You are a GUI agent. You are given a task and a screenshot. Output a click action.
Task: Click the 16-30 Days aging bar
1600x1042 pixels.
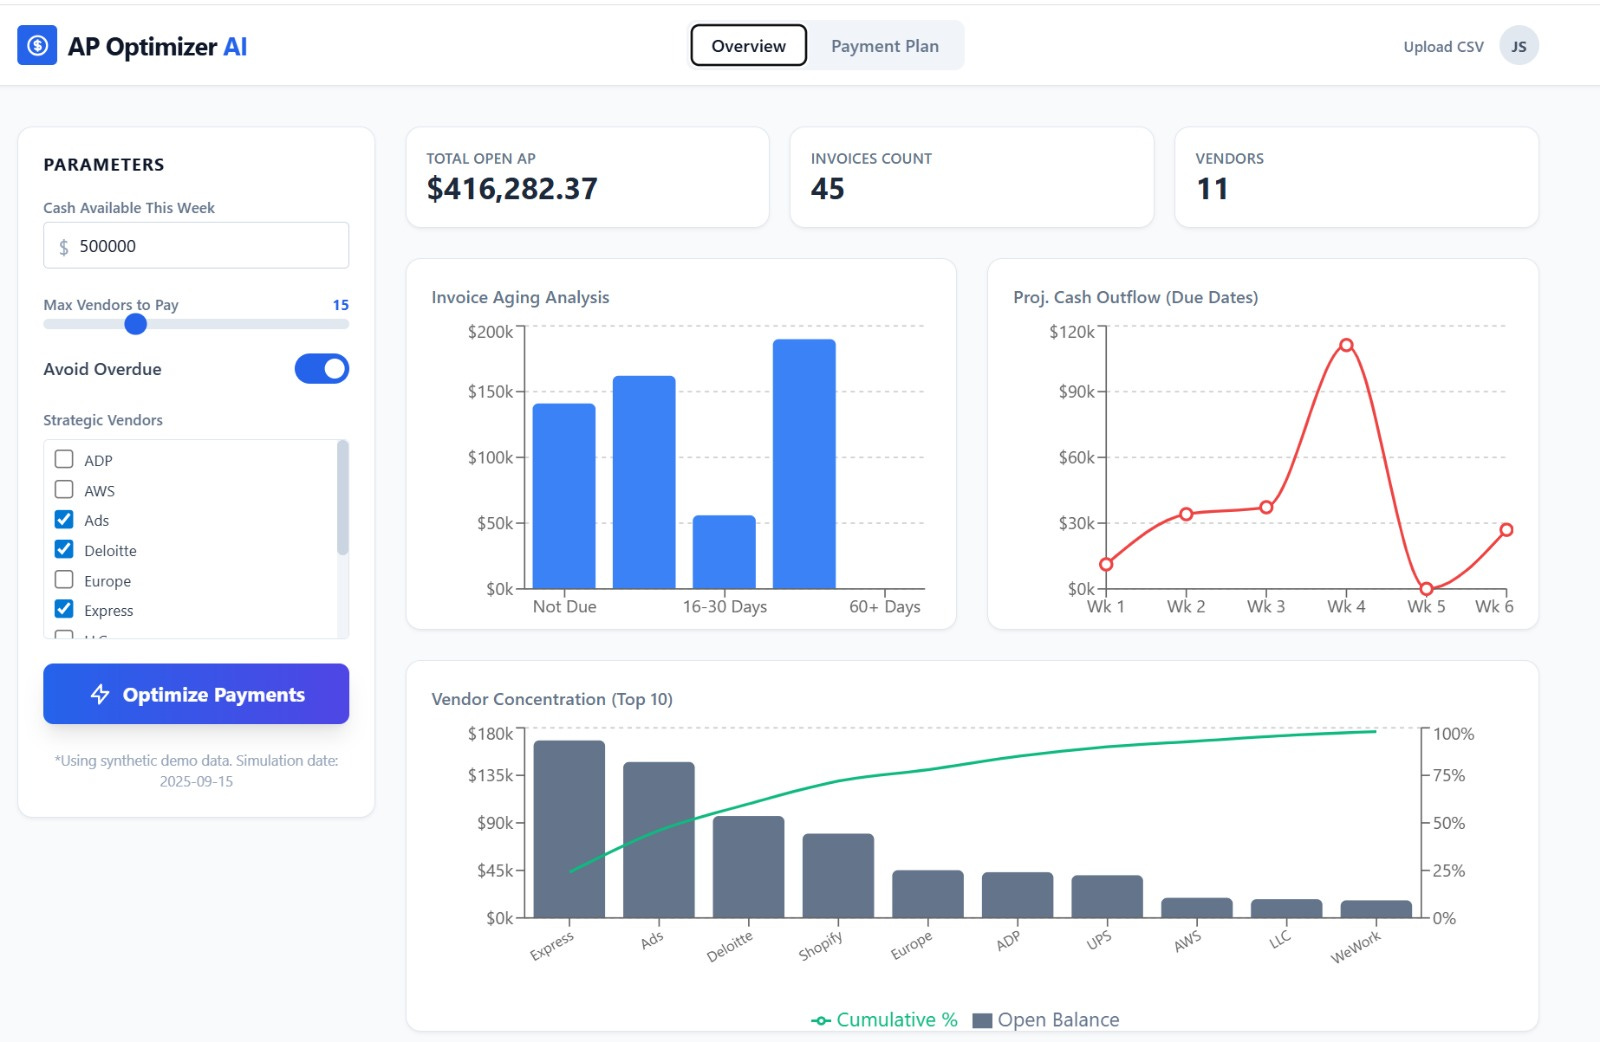(724, 552)
